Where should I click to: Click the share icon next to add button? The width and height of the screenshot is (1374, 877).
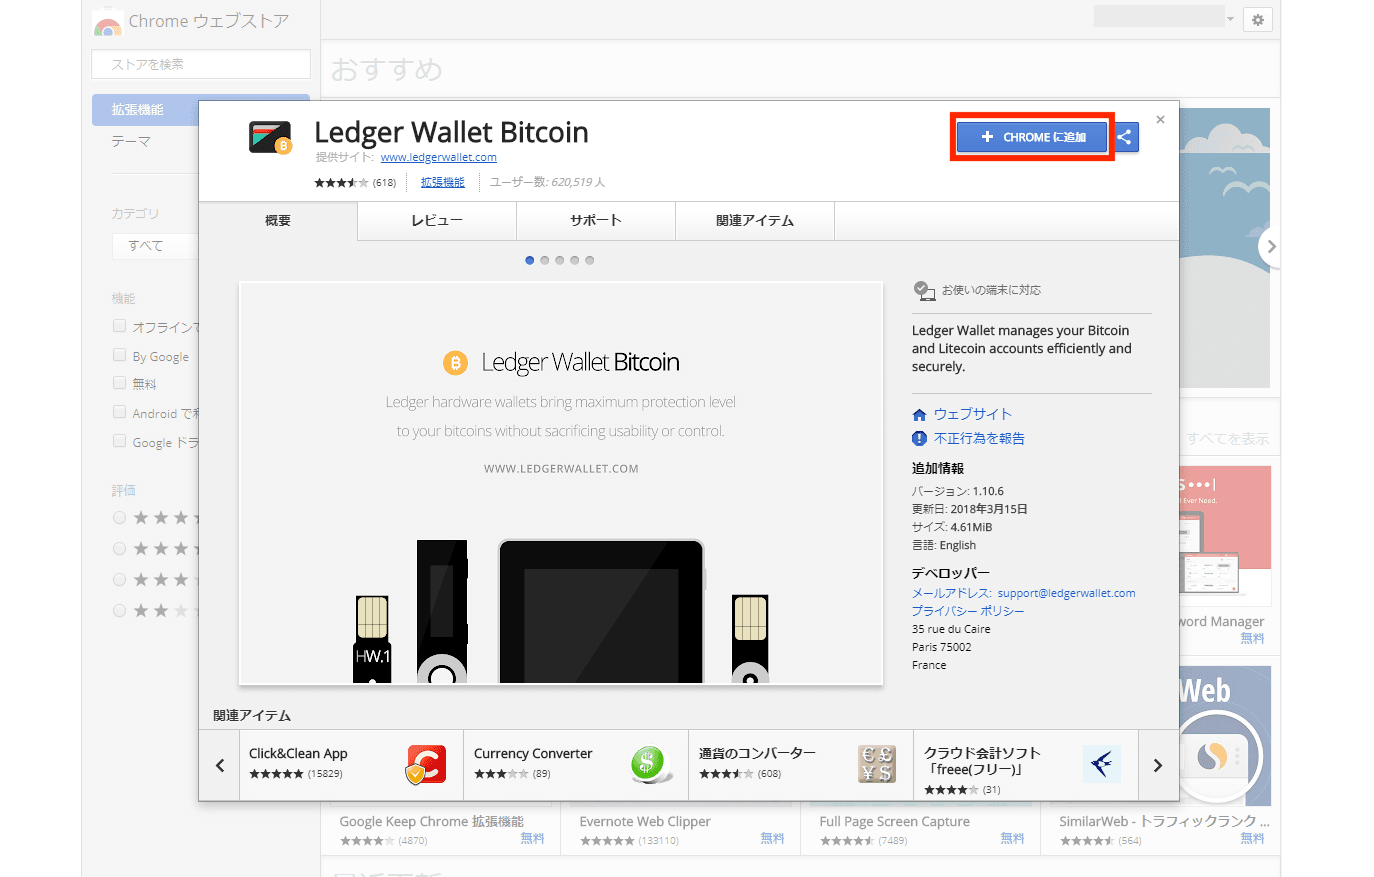(1125, 137)
